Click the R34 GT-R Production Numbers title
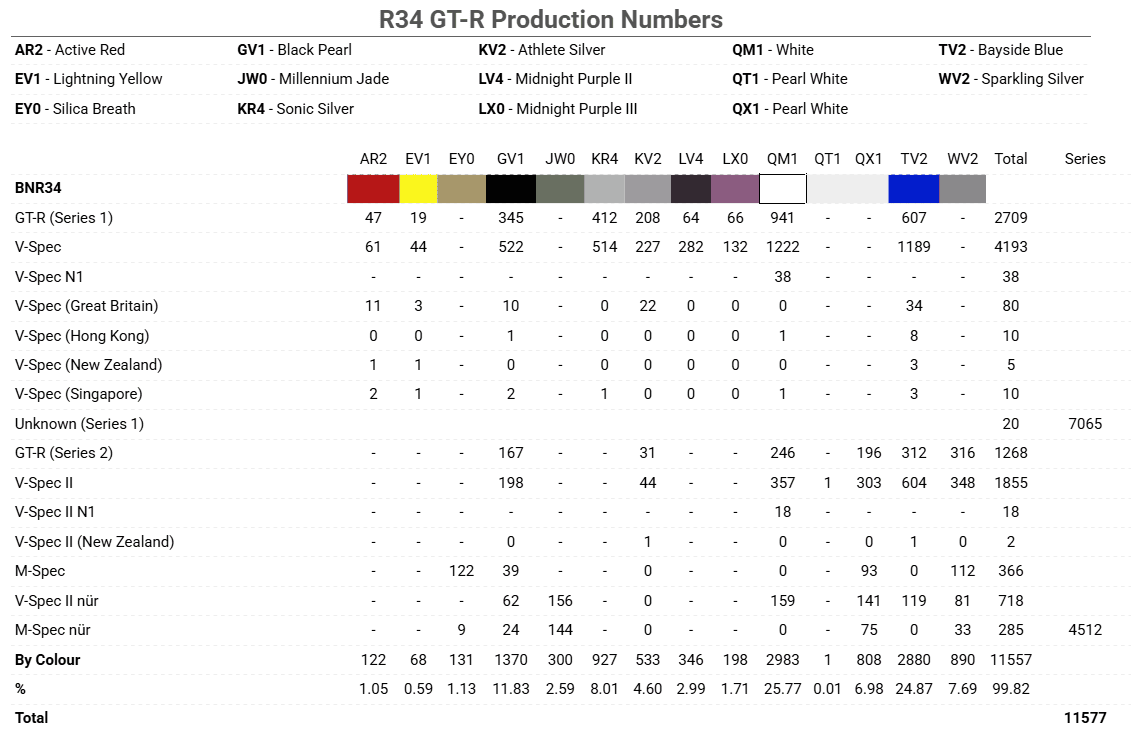 point(551,19)
